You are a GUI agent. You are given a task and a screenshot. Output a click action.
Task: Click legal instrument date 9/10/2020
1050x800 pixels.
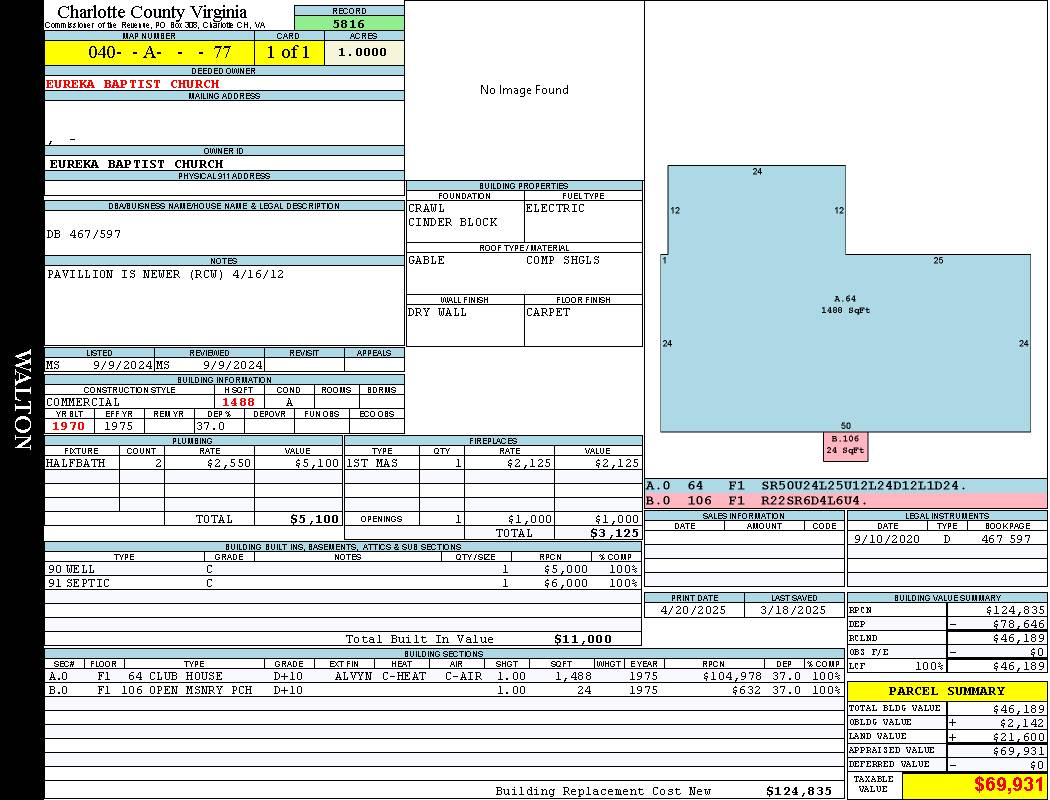coord(887,538)
